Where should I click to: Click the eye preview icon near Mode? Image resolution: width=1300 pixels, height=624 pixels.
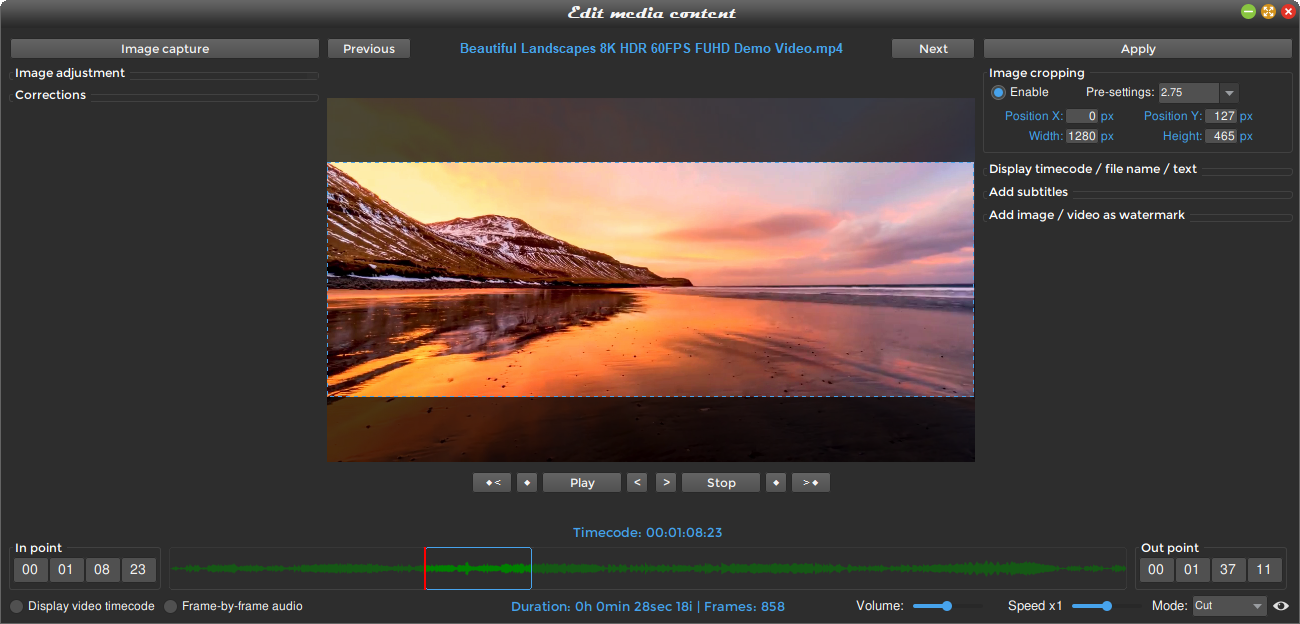click(1283, 606)
